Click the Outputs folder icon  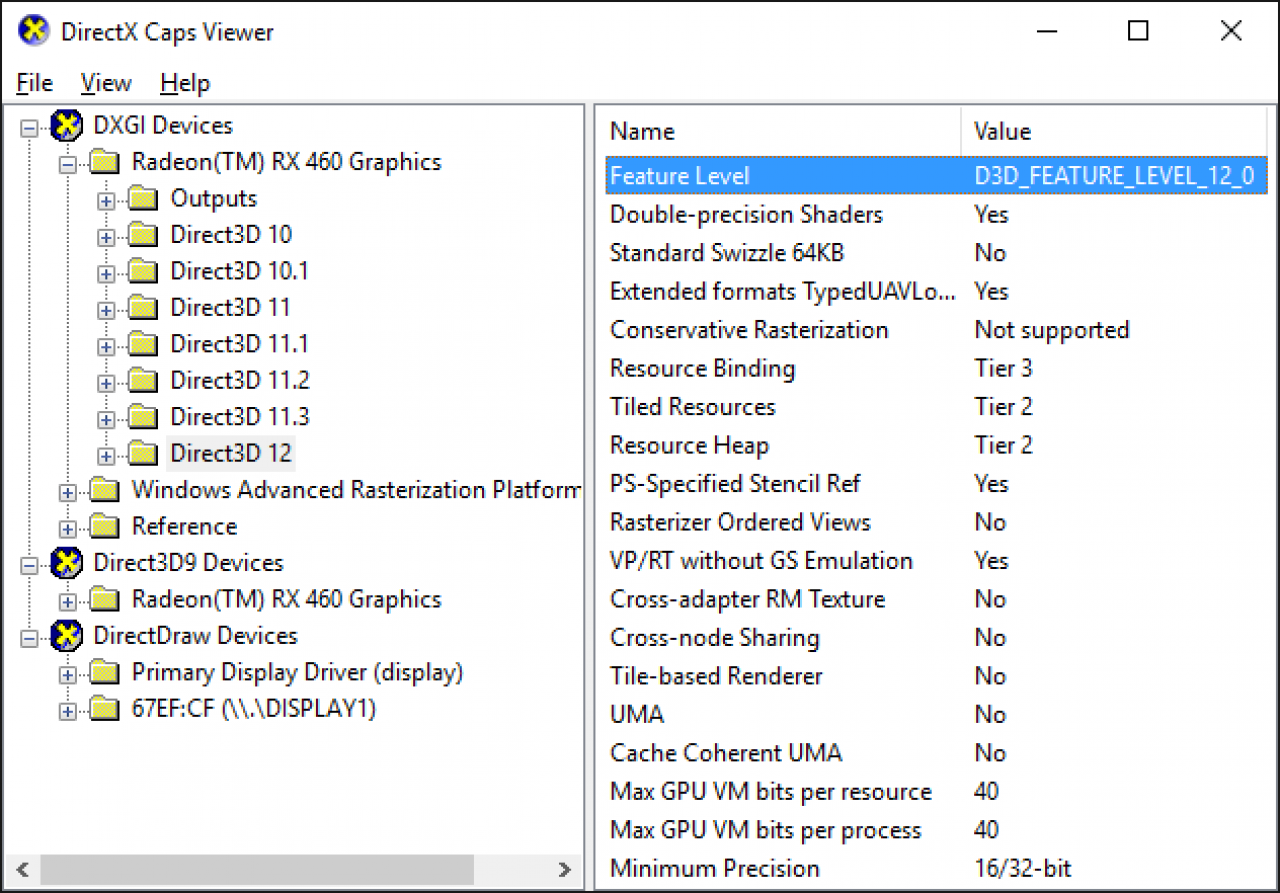[143, 199]
